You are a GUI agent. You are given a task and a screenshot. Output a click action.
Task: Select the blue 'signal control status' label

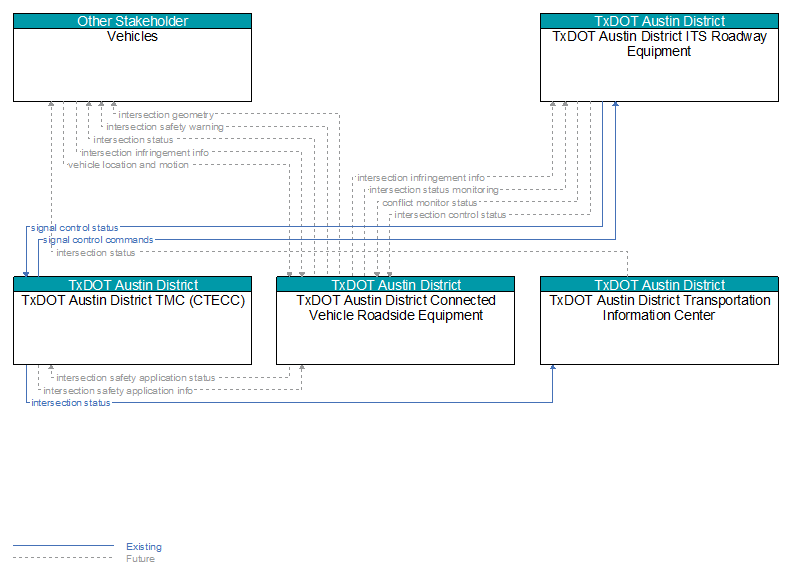click(74, 228)
